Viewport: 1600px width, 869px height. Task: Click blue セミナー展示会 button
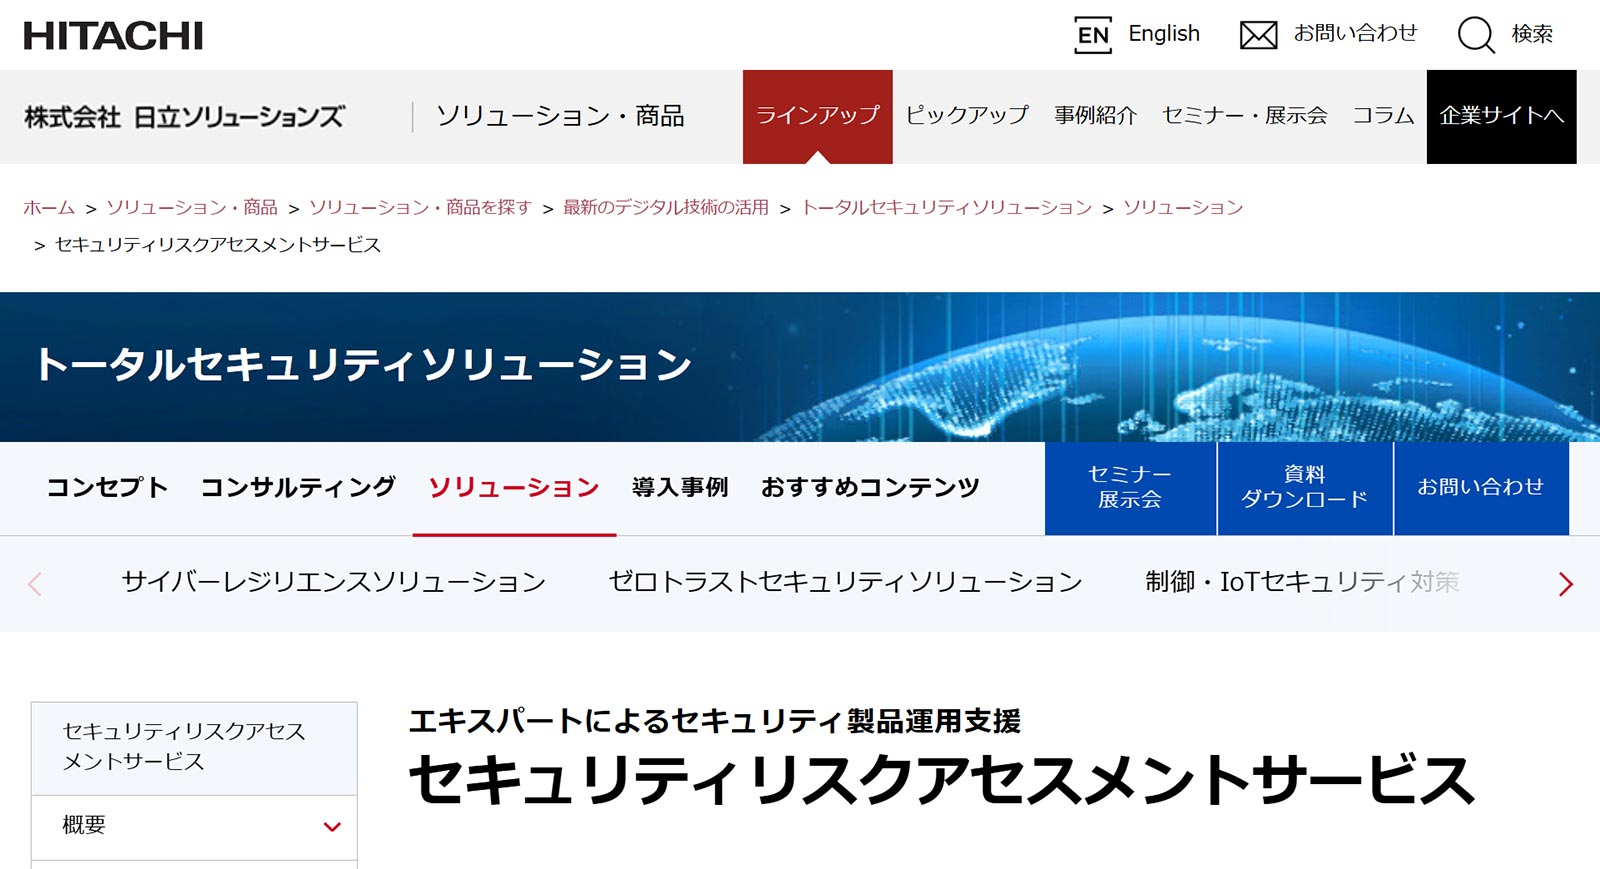coord(1130,488)
